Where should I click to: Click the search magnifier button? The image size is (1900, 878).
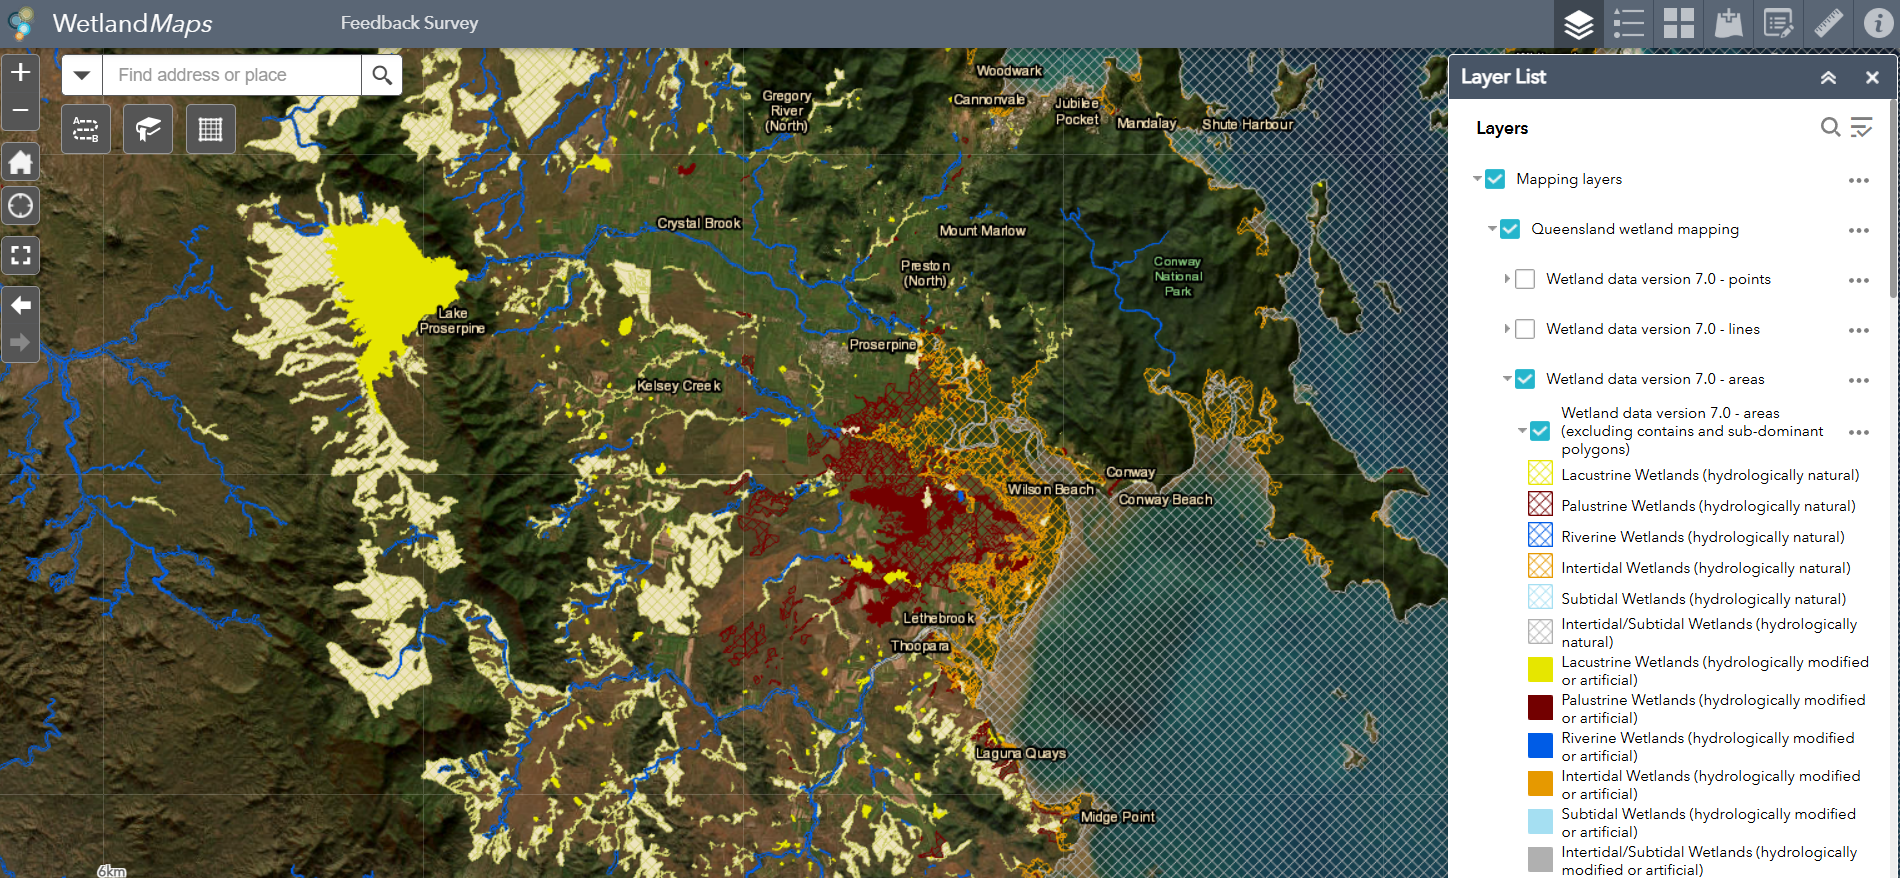(x=382, y=75)
